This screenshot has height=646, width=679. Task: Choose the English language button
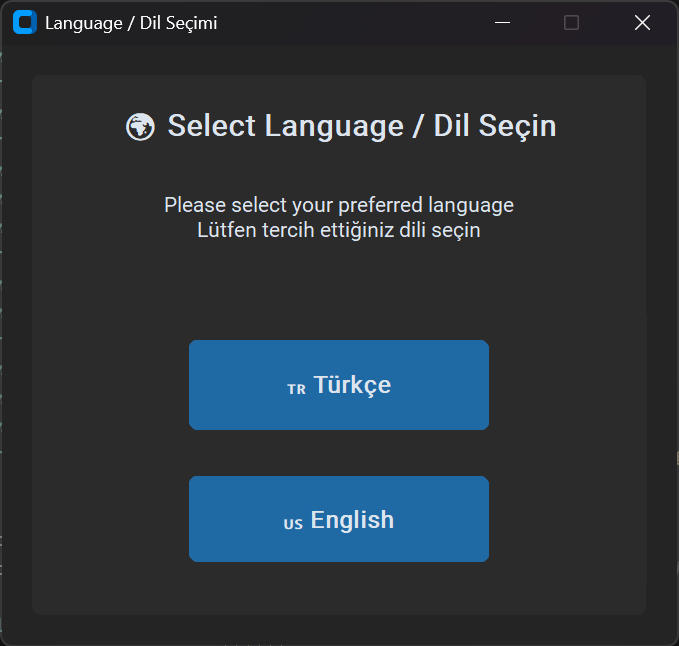pyautogui.click(x=339, y=519)
